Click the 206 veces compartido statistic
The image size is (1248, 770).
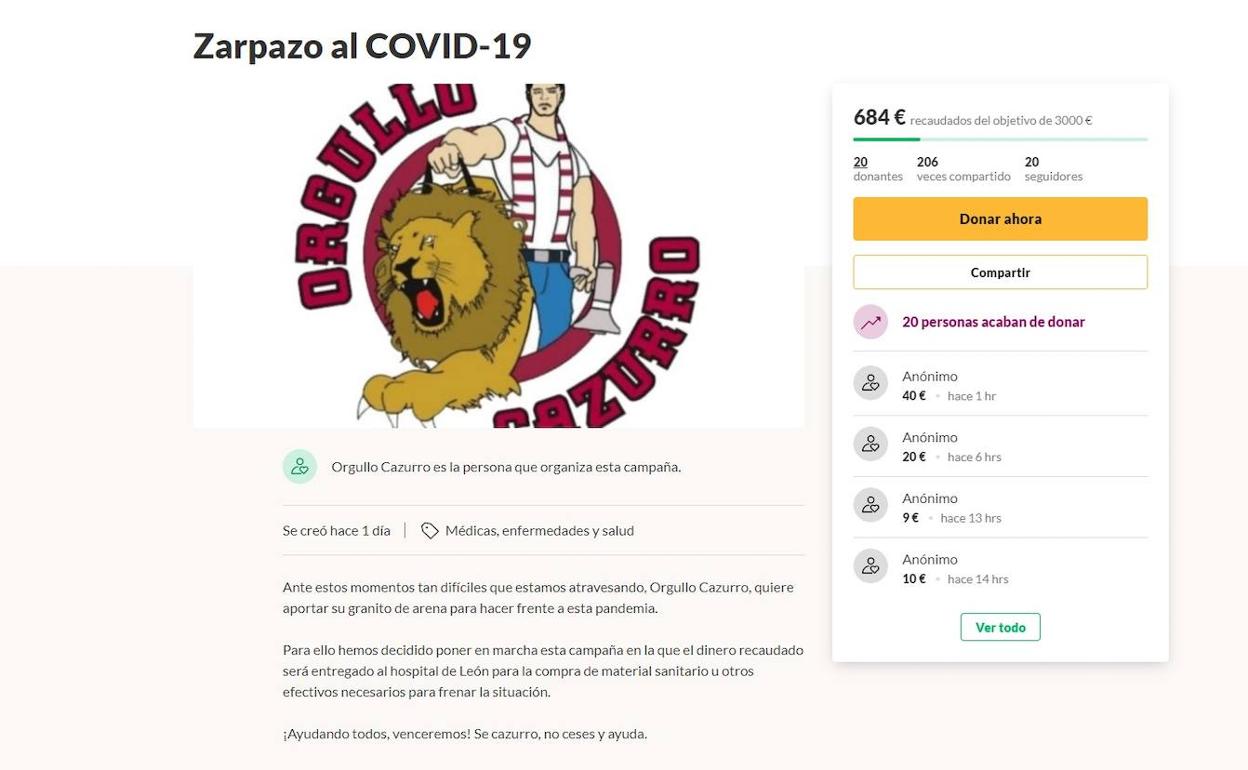tap(963, 169)
